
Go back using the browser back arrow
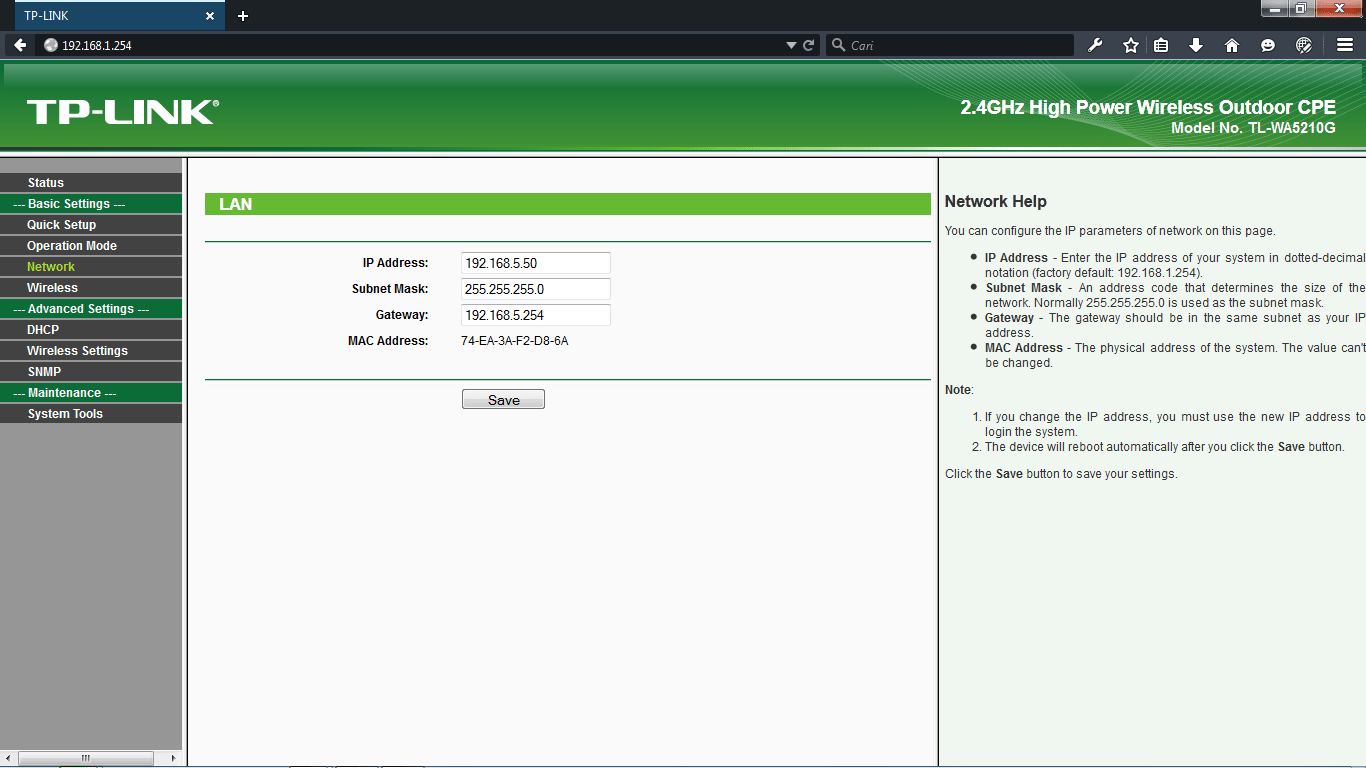(x=20, y=45)
